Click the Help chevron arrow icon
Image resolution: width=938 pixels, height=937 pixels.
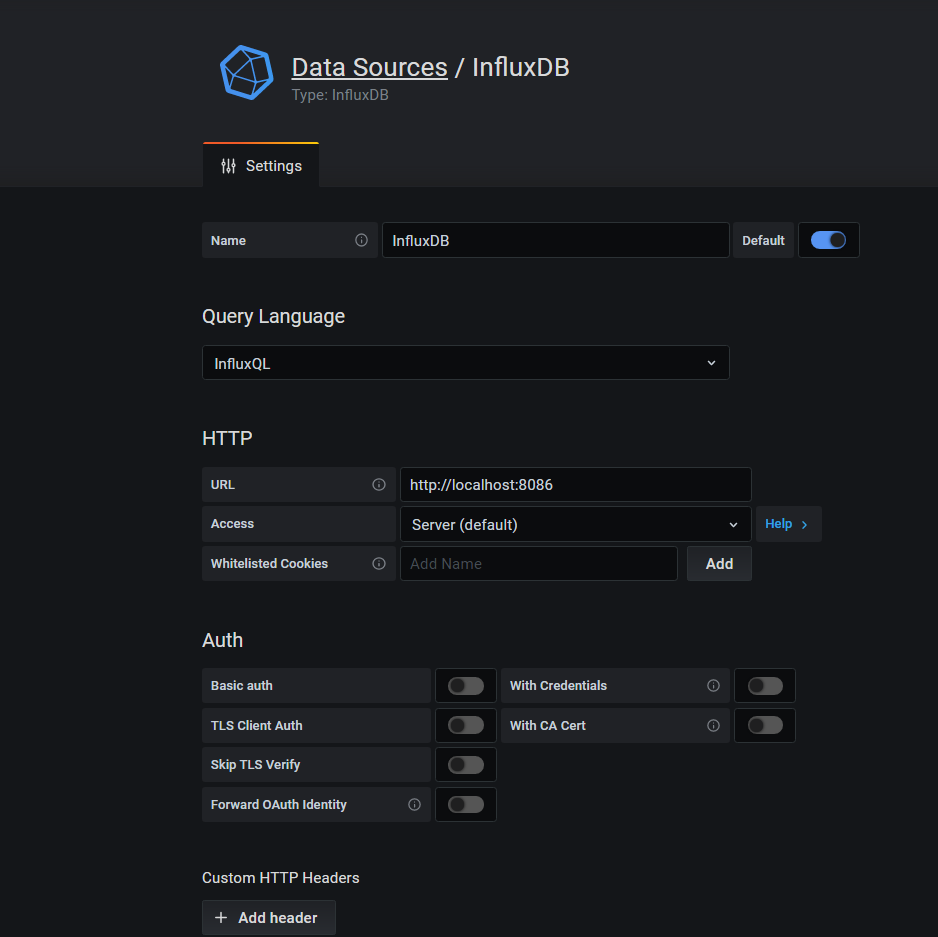coord(805,525)
